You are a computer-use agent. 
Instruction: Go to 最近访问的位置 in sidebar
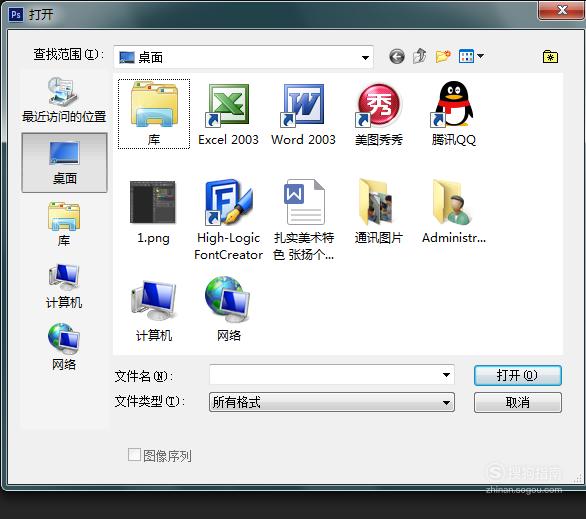tap(64, 100)
